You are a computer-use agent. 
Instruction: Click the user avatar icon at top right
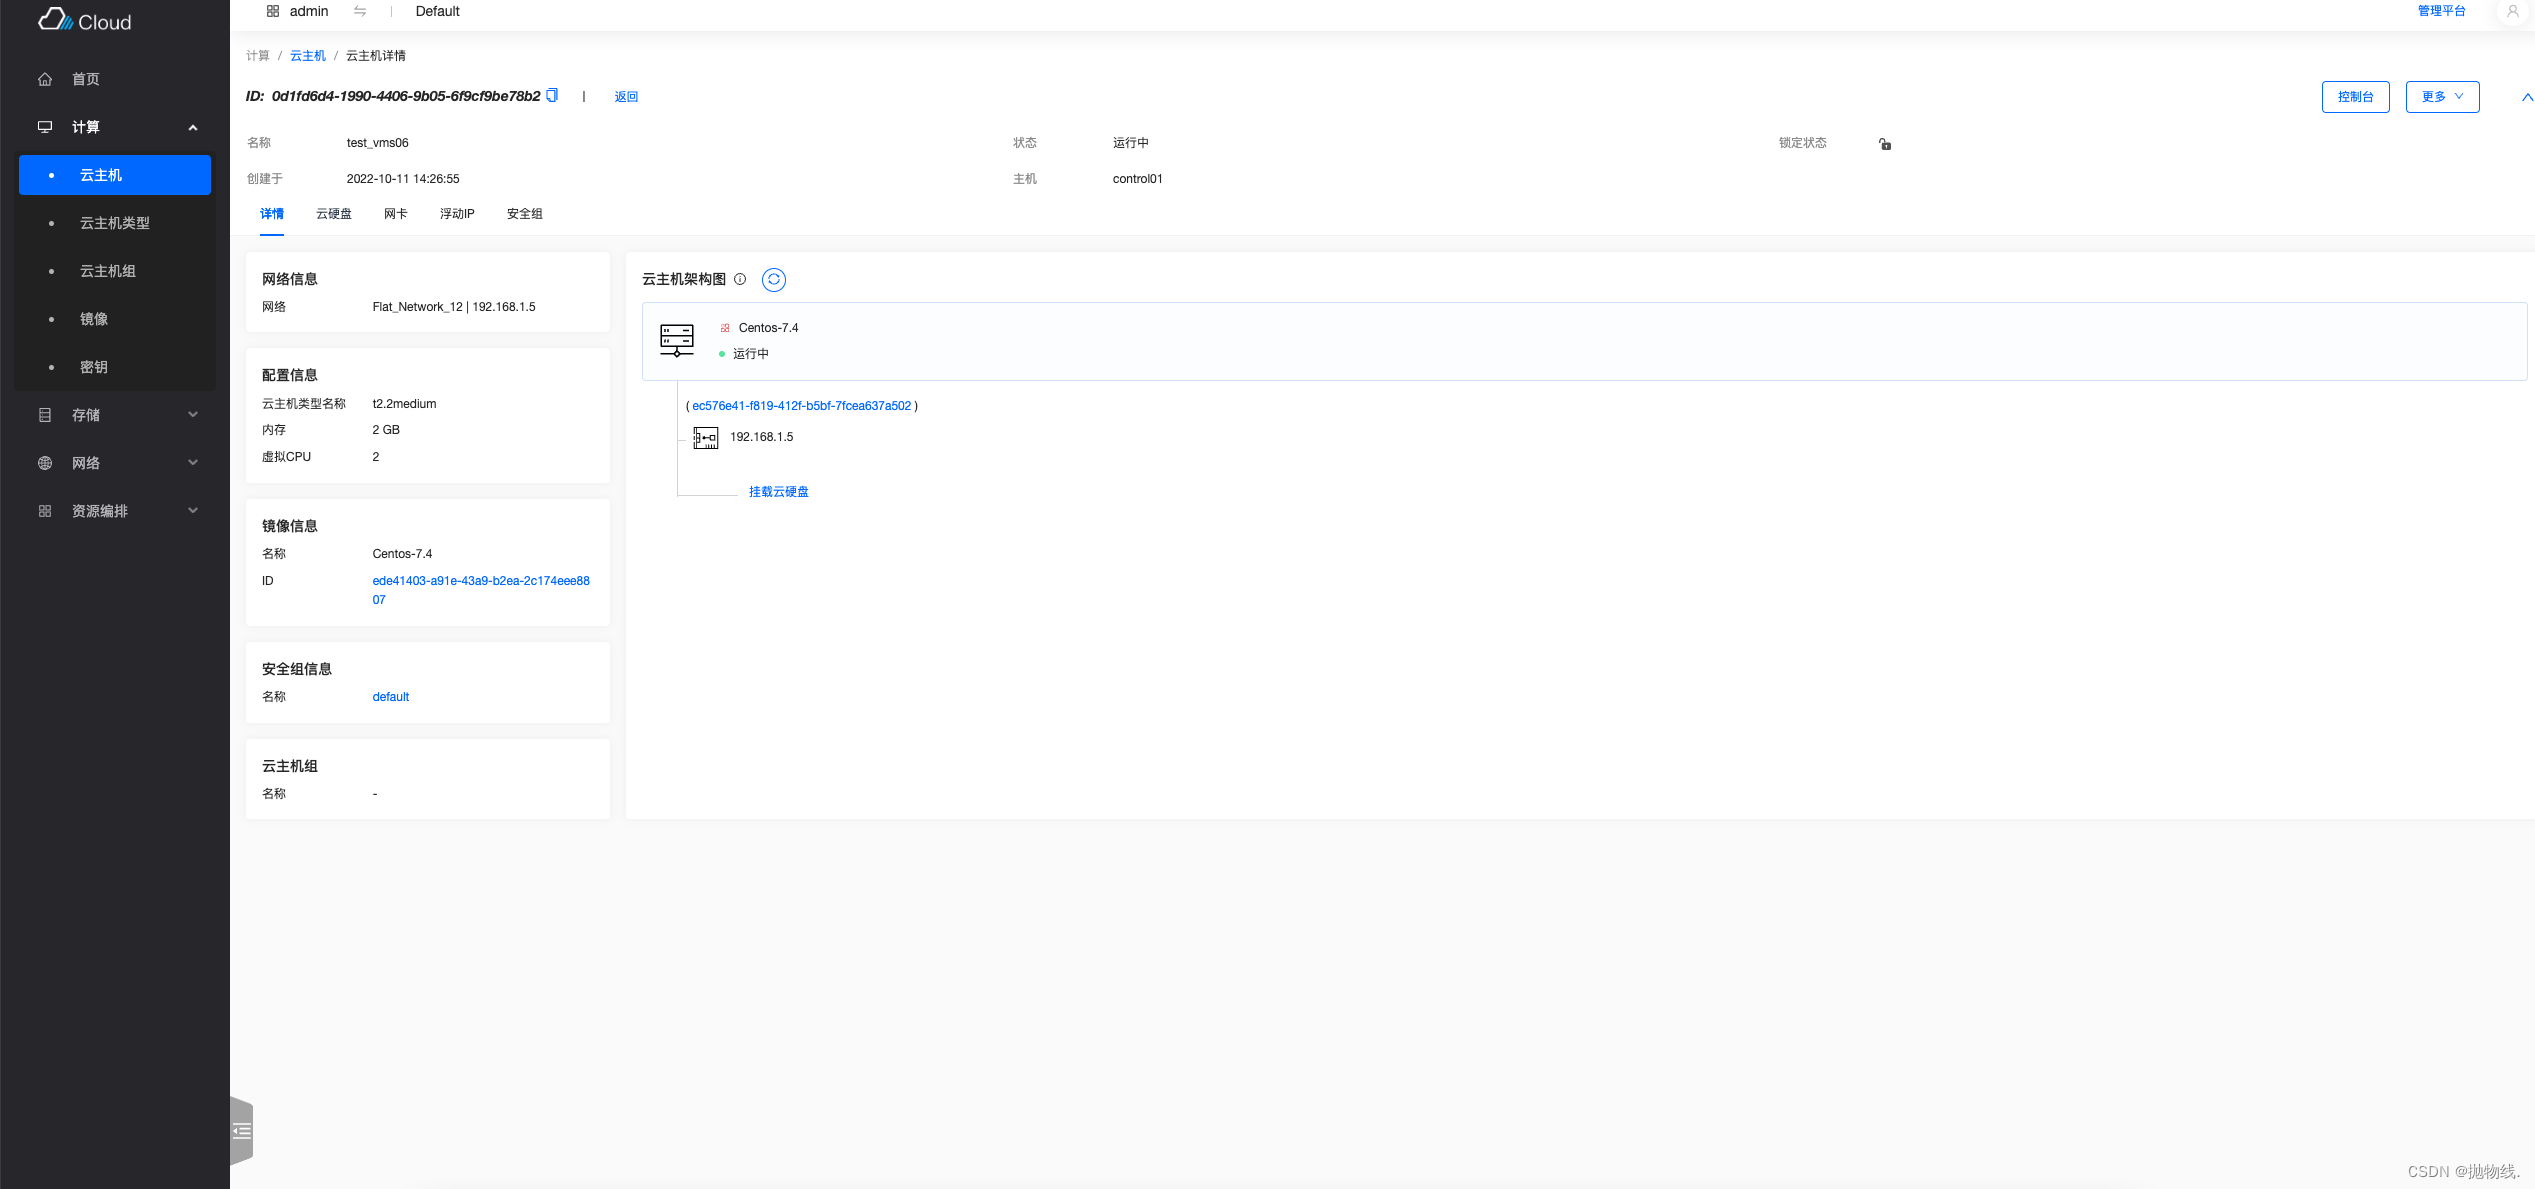click(x=2512, y=12)
